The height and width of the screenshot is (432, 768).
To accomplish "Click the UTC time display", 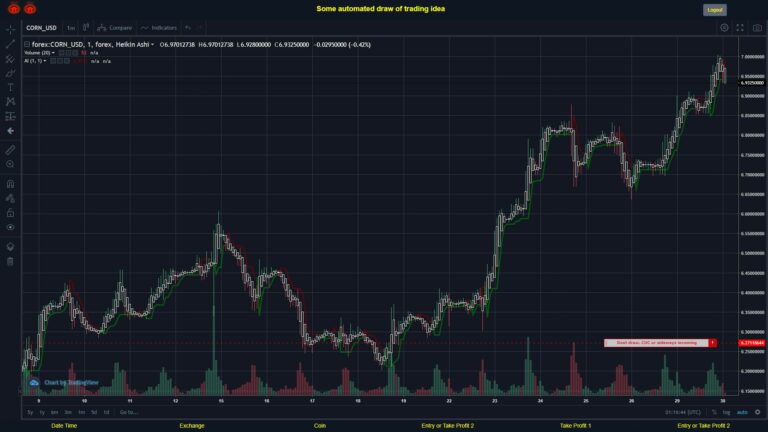I will (x=682, y=412).
